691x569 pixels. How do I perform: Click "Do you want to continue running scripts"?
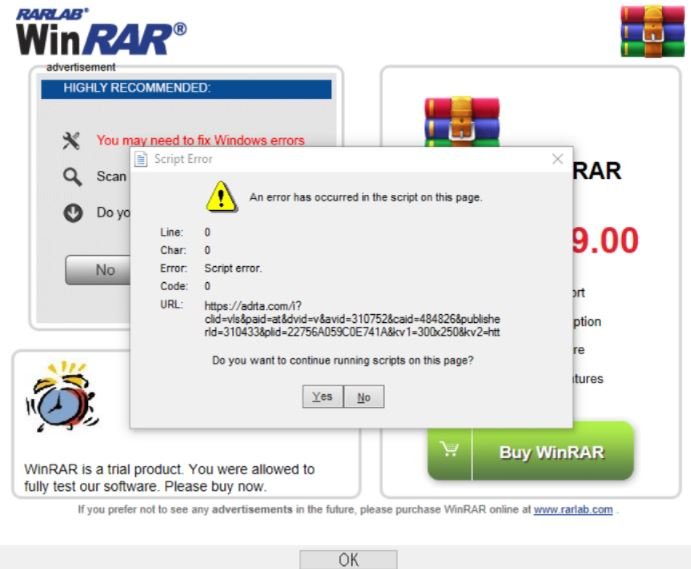(x=342, y=361)
